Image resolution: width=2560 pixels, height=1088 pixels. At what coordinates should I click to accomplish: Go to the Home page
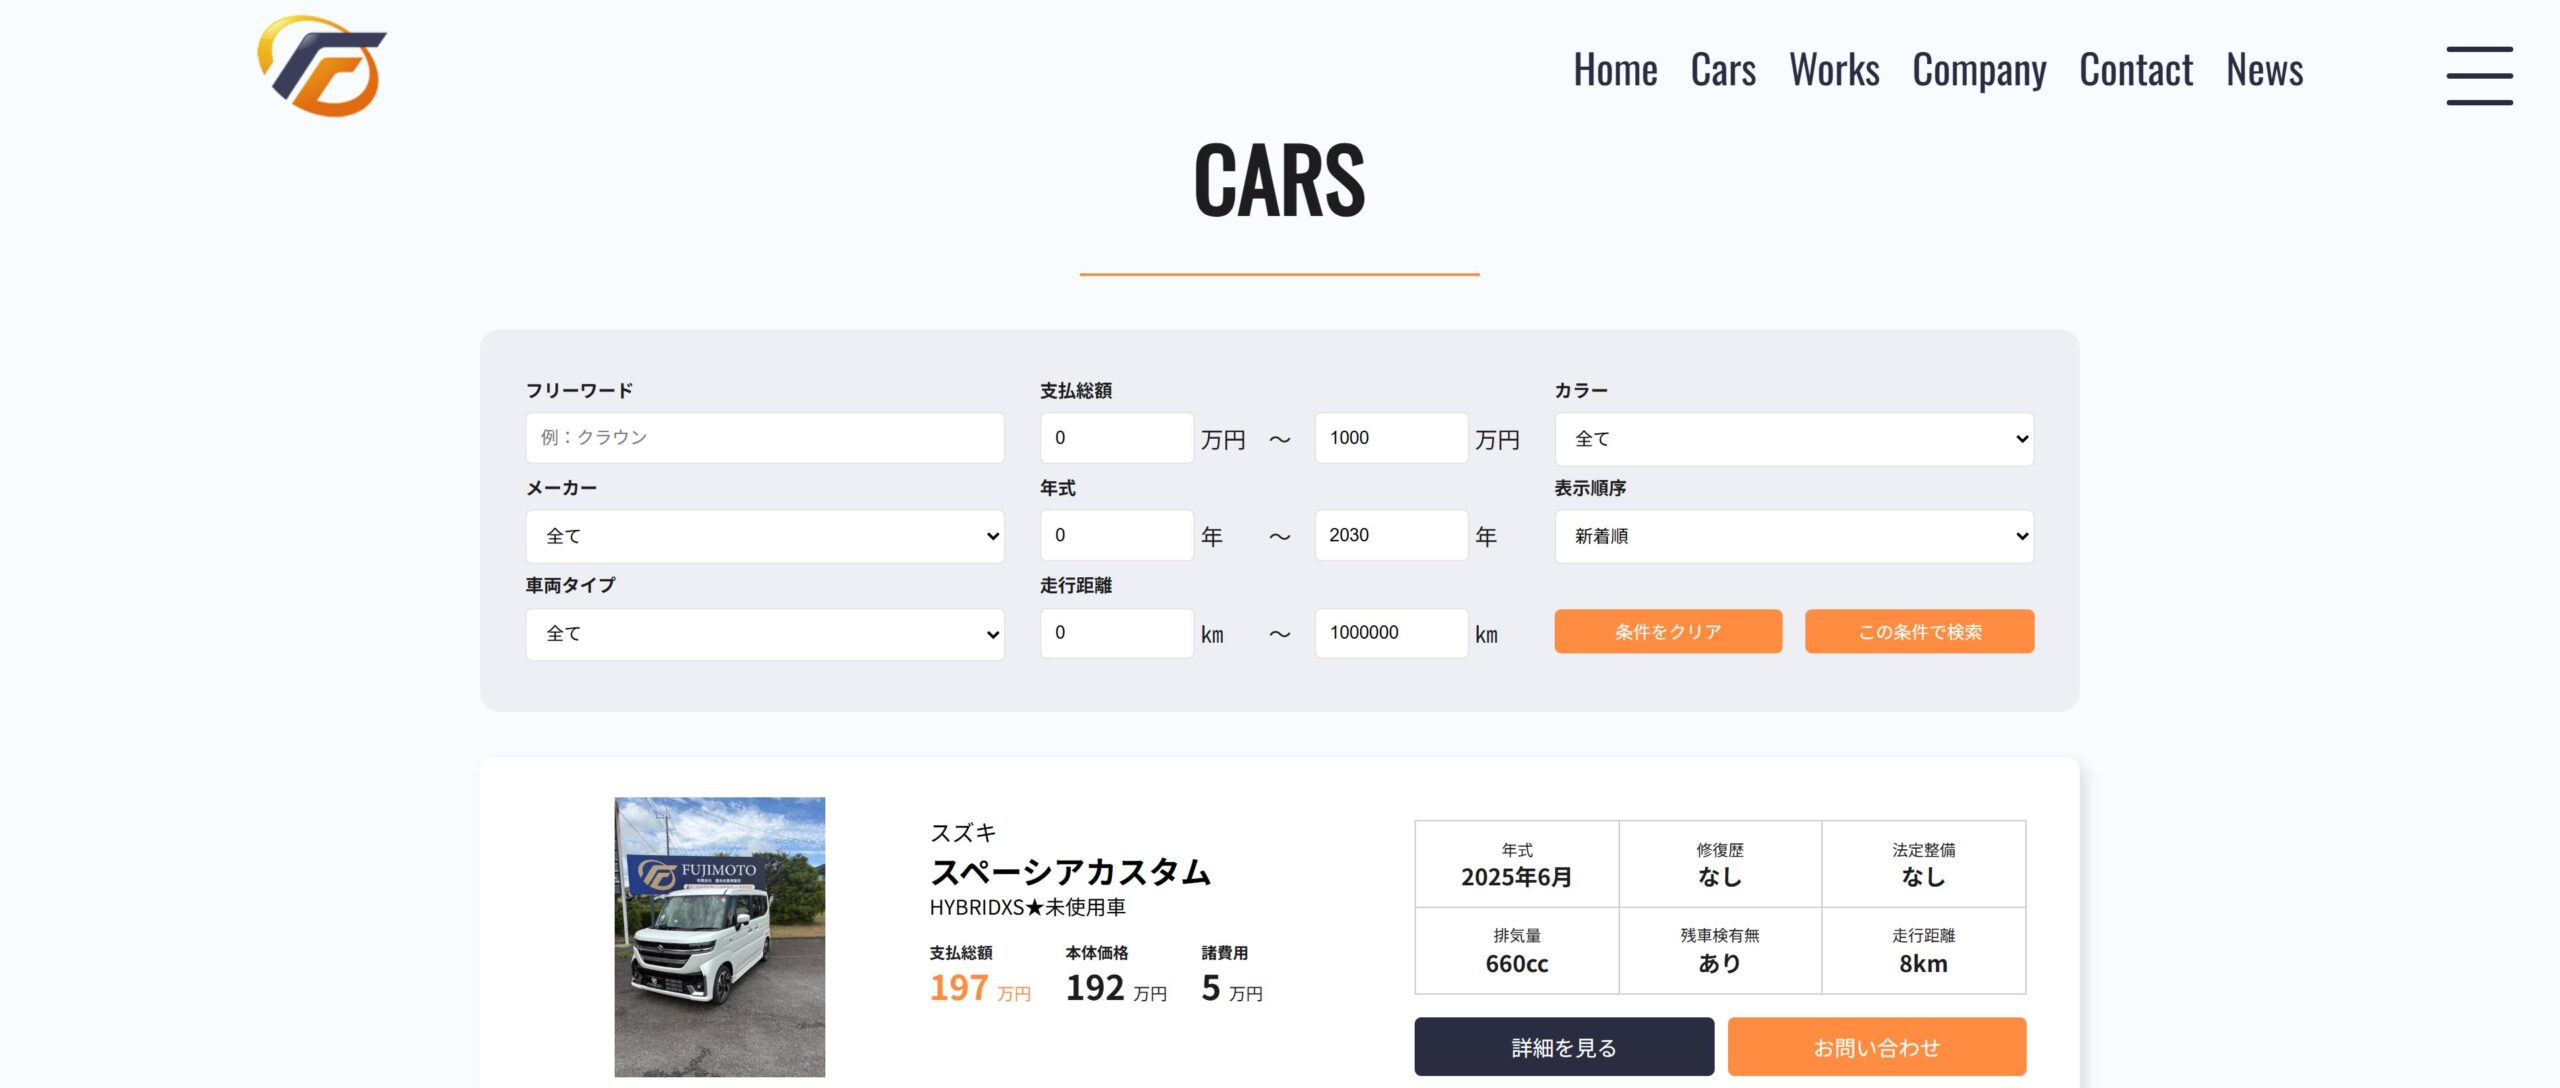(x=1615, y=70)
